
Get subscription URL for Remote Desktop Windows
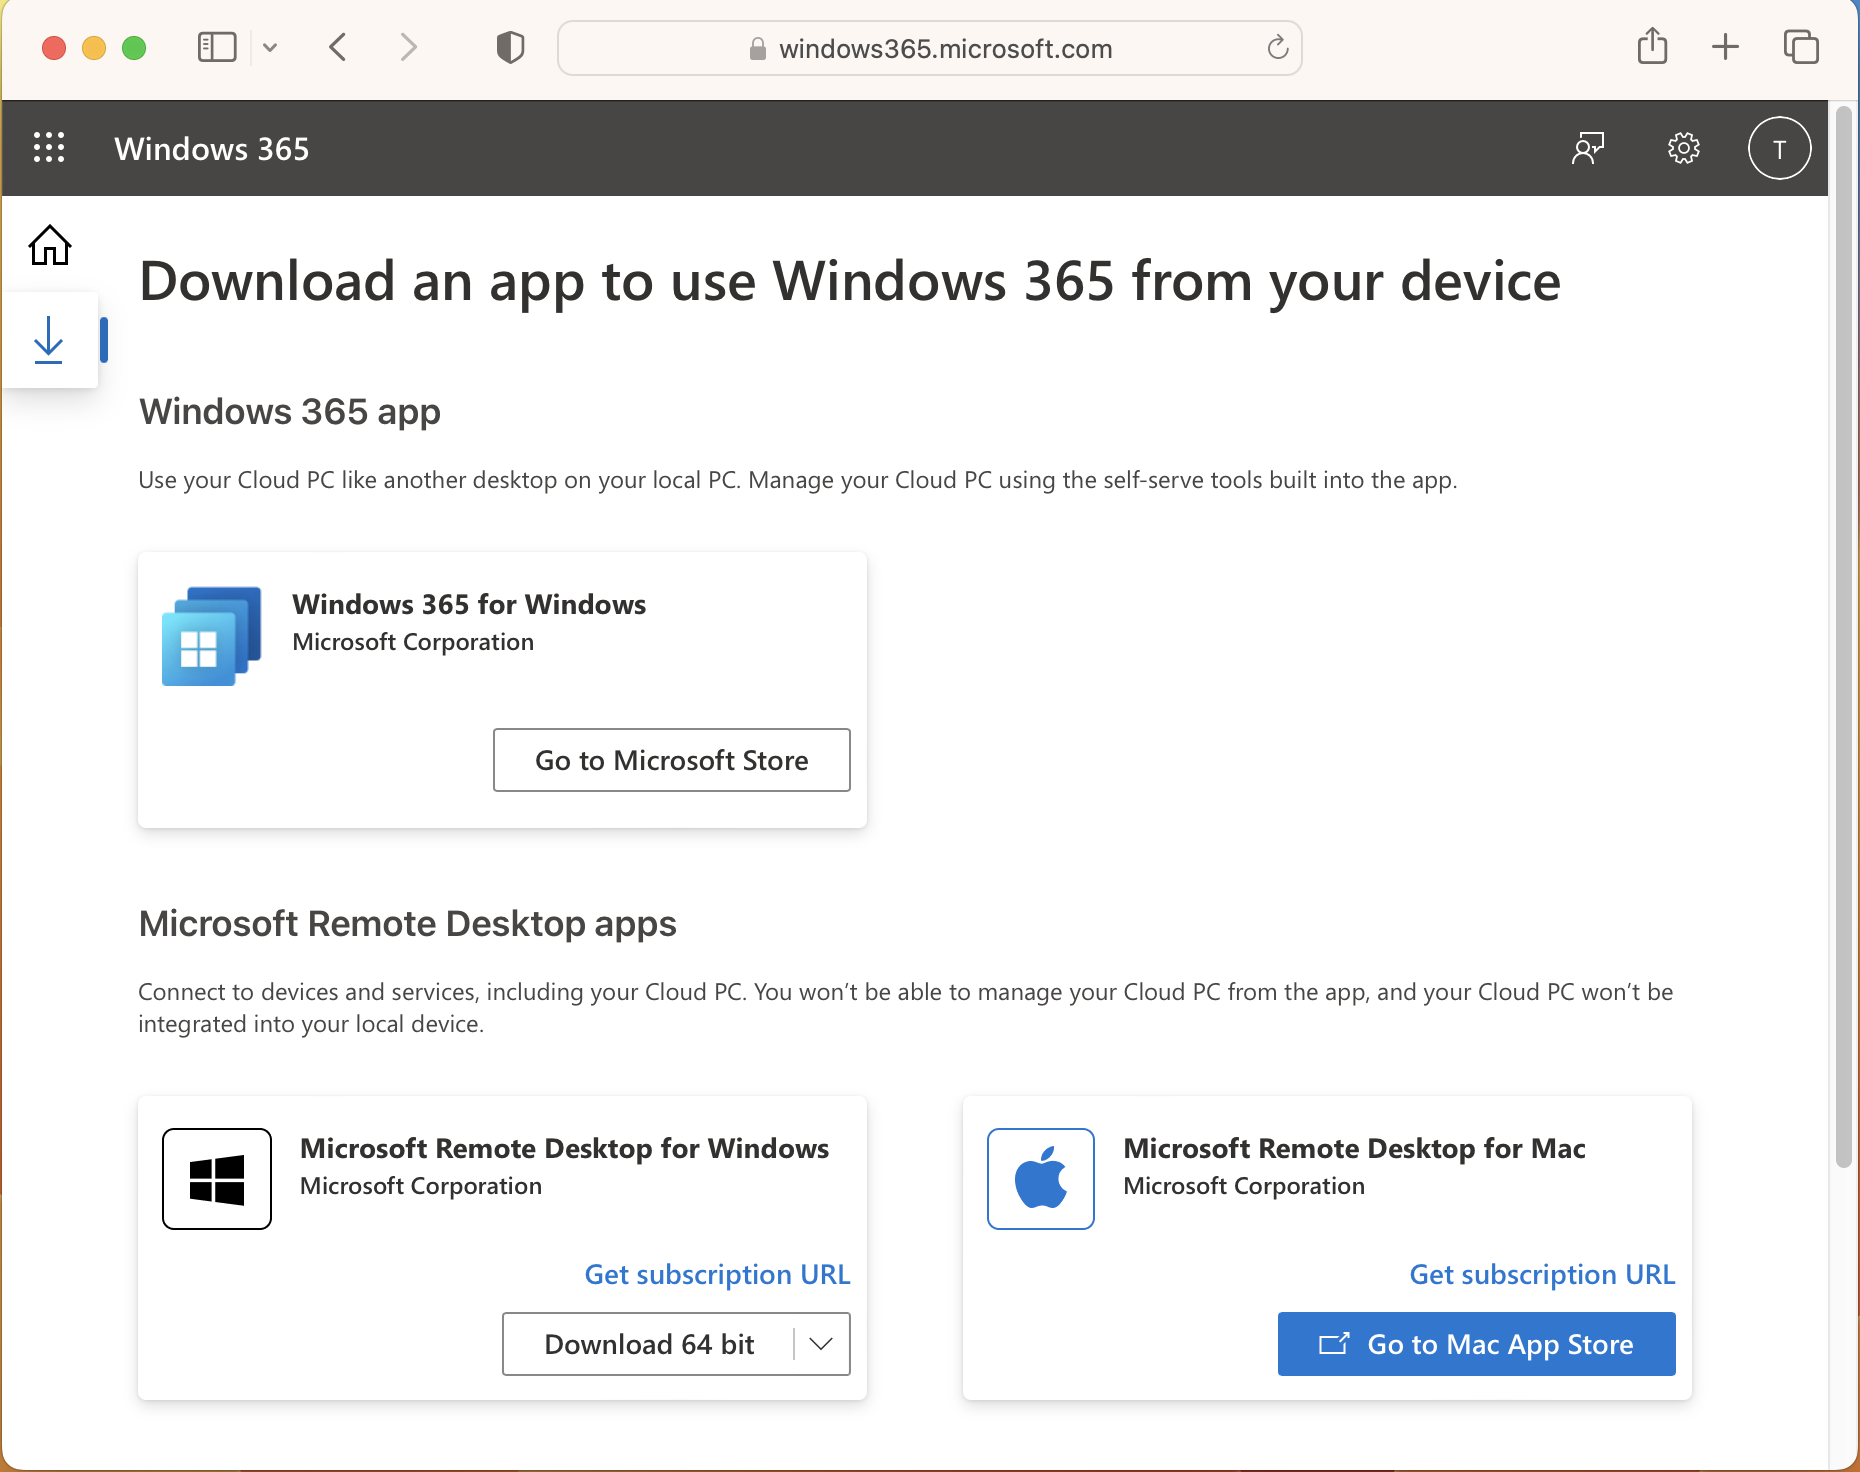pyautogui.click(x=717, y=1274)
